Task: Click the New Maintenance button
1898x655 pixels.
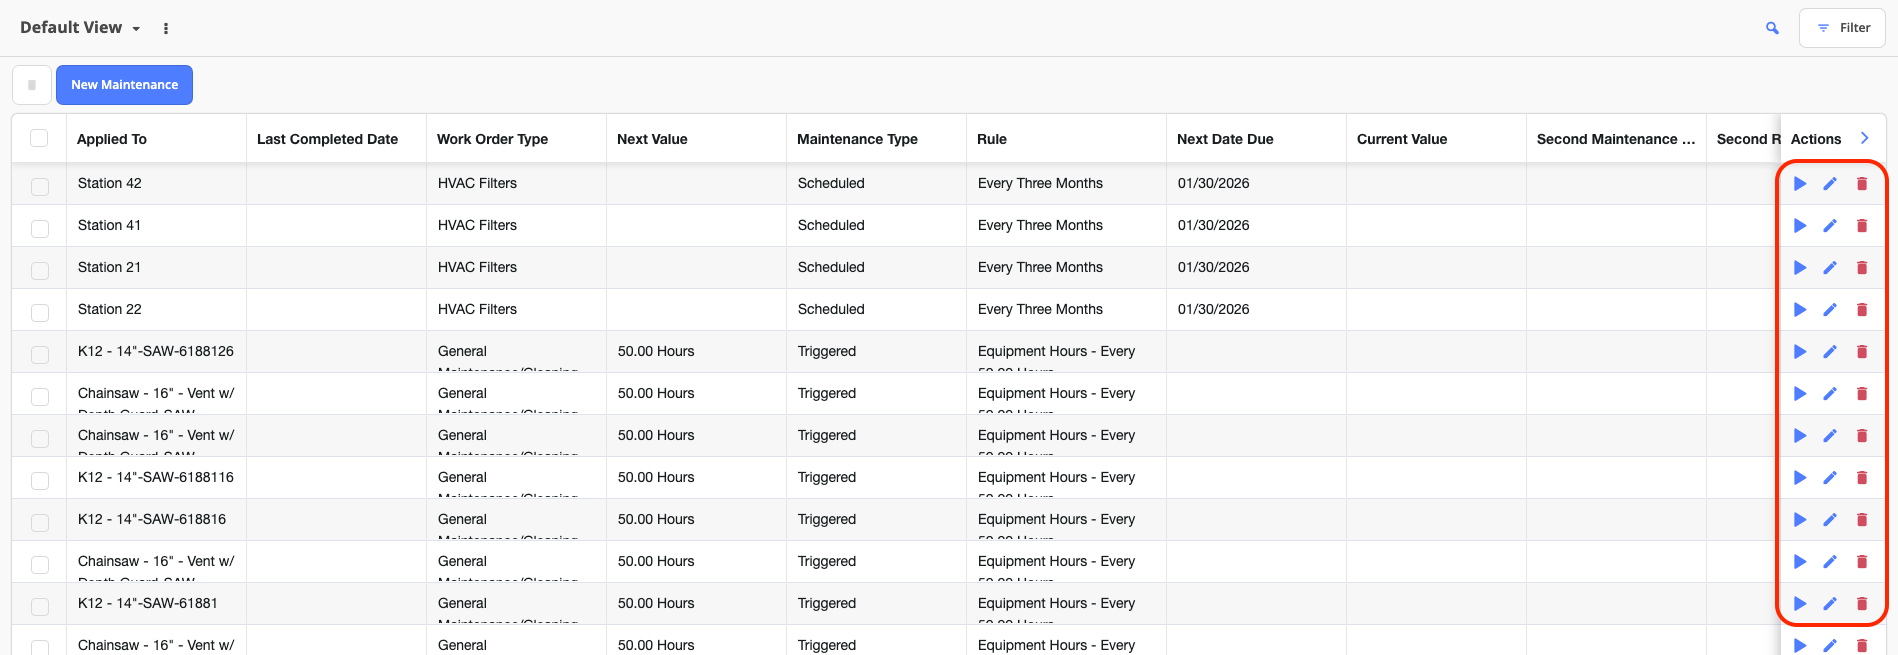Action: click(x=124, y=85)
